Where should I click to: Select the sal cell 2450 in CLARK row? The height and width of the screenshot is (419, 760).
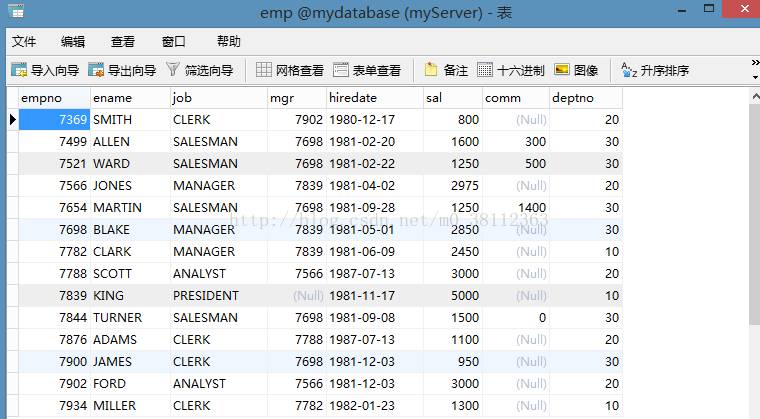click(x=453, y=252)
